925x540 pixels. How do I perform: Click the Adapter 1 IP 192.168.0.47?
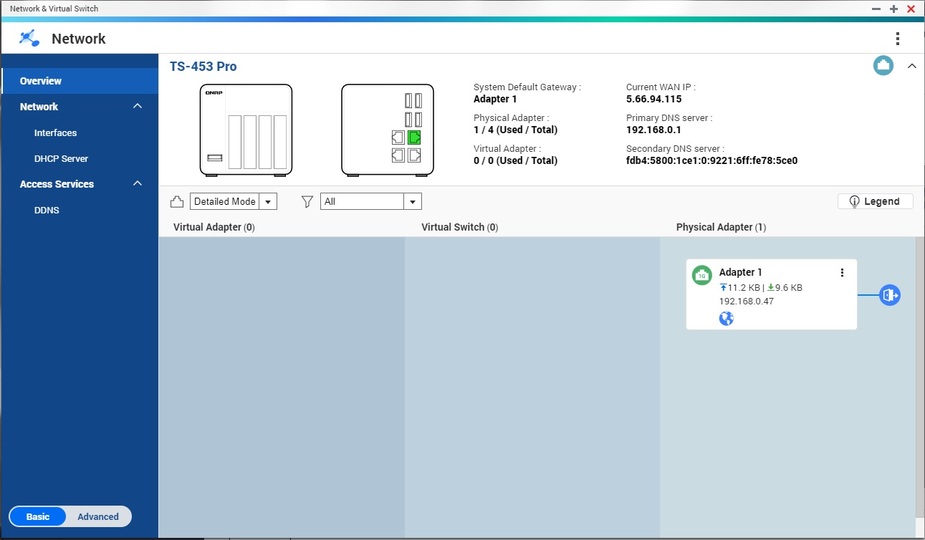(x=746, y=301)
